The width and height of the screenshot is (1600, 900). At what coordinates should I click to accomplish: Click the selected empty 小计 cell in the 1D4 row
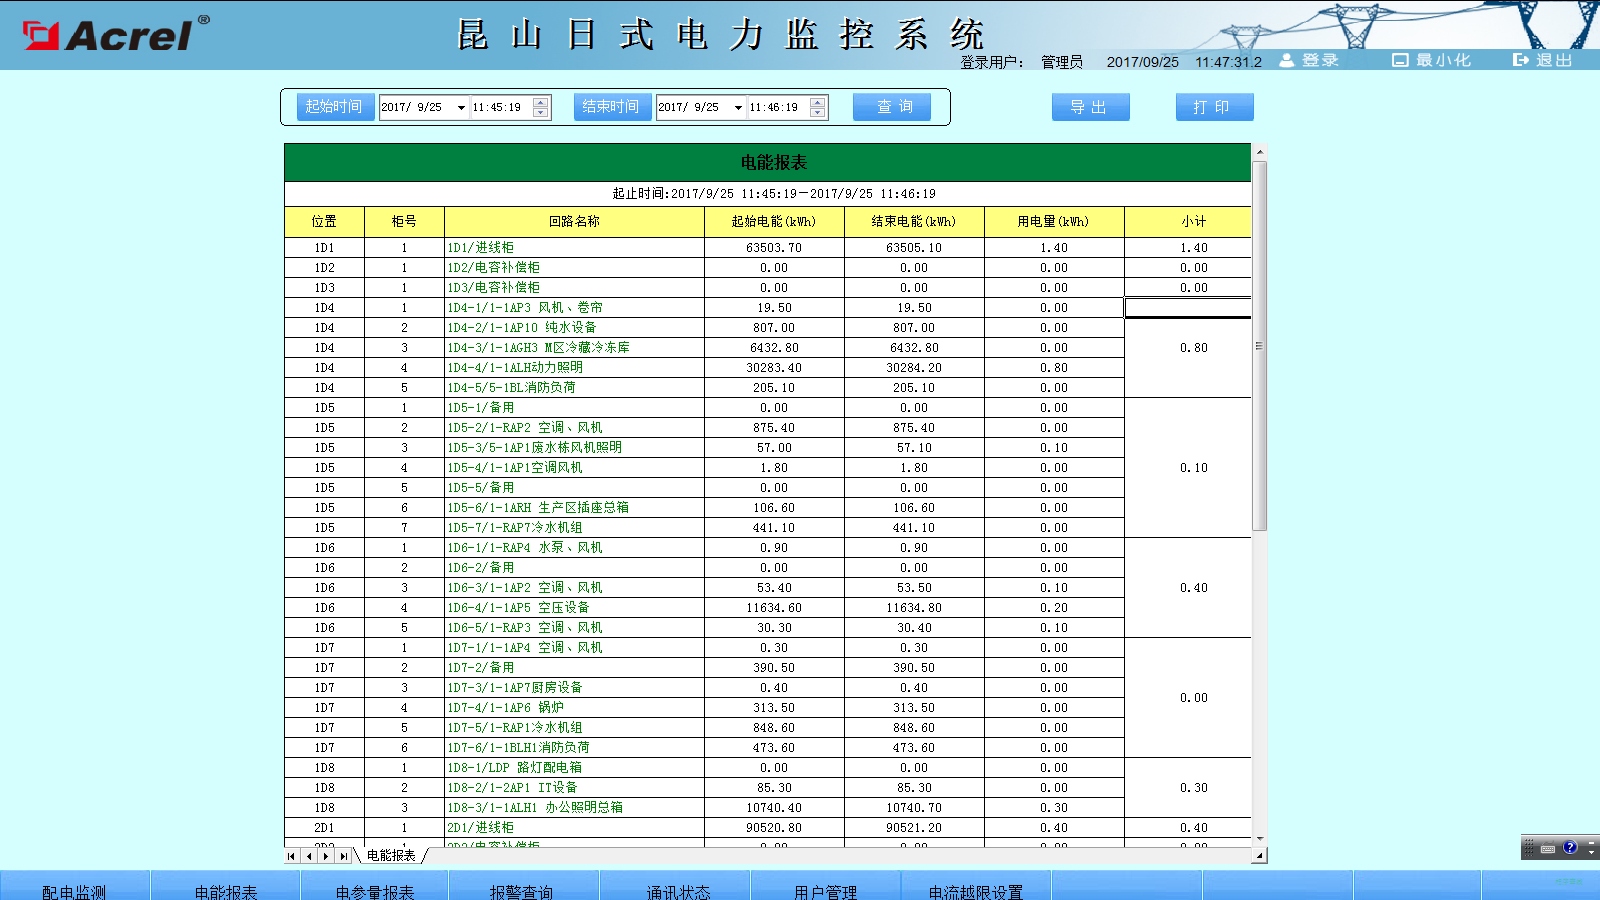point(1188,308)
